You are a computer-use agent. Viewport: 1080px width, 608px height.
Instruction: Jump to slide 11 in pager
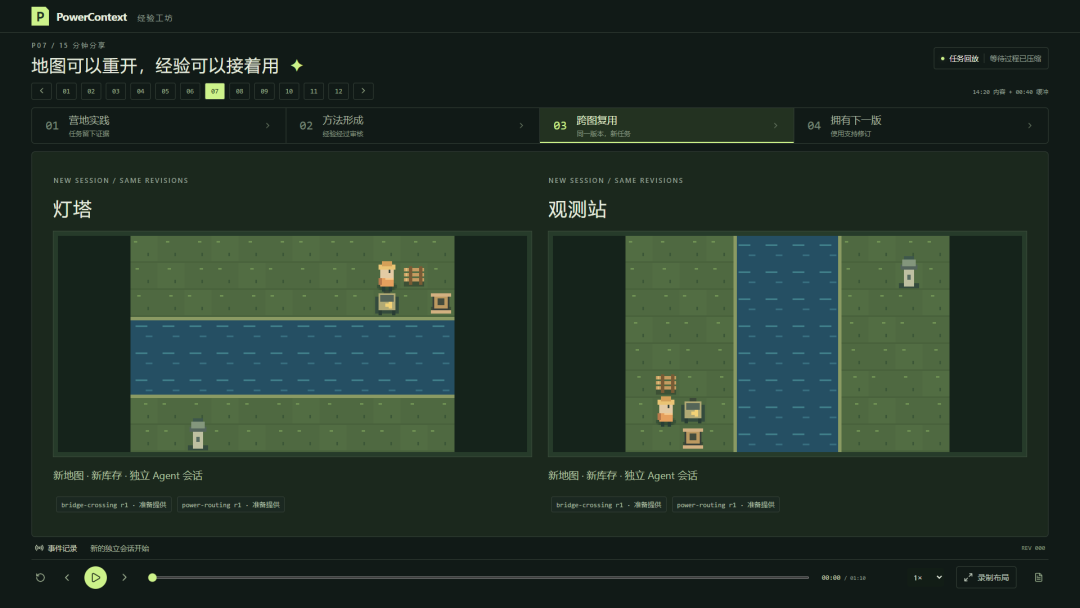point(314,91)
